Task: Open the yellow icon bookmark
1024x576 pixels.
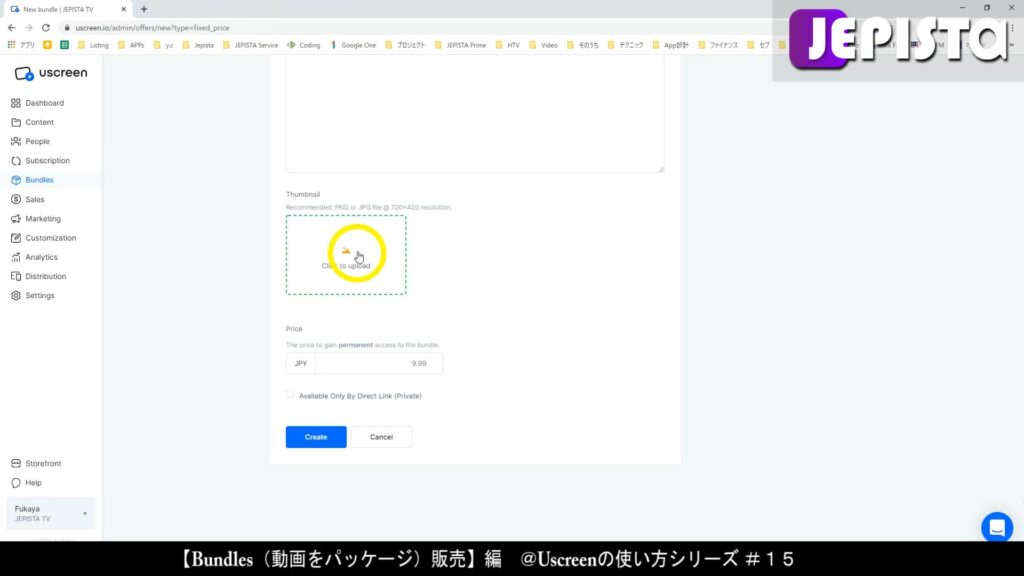Action: (48, 45)
